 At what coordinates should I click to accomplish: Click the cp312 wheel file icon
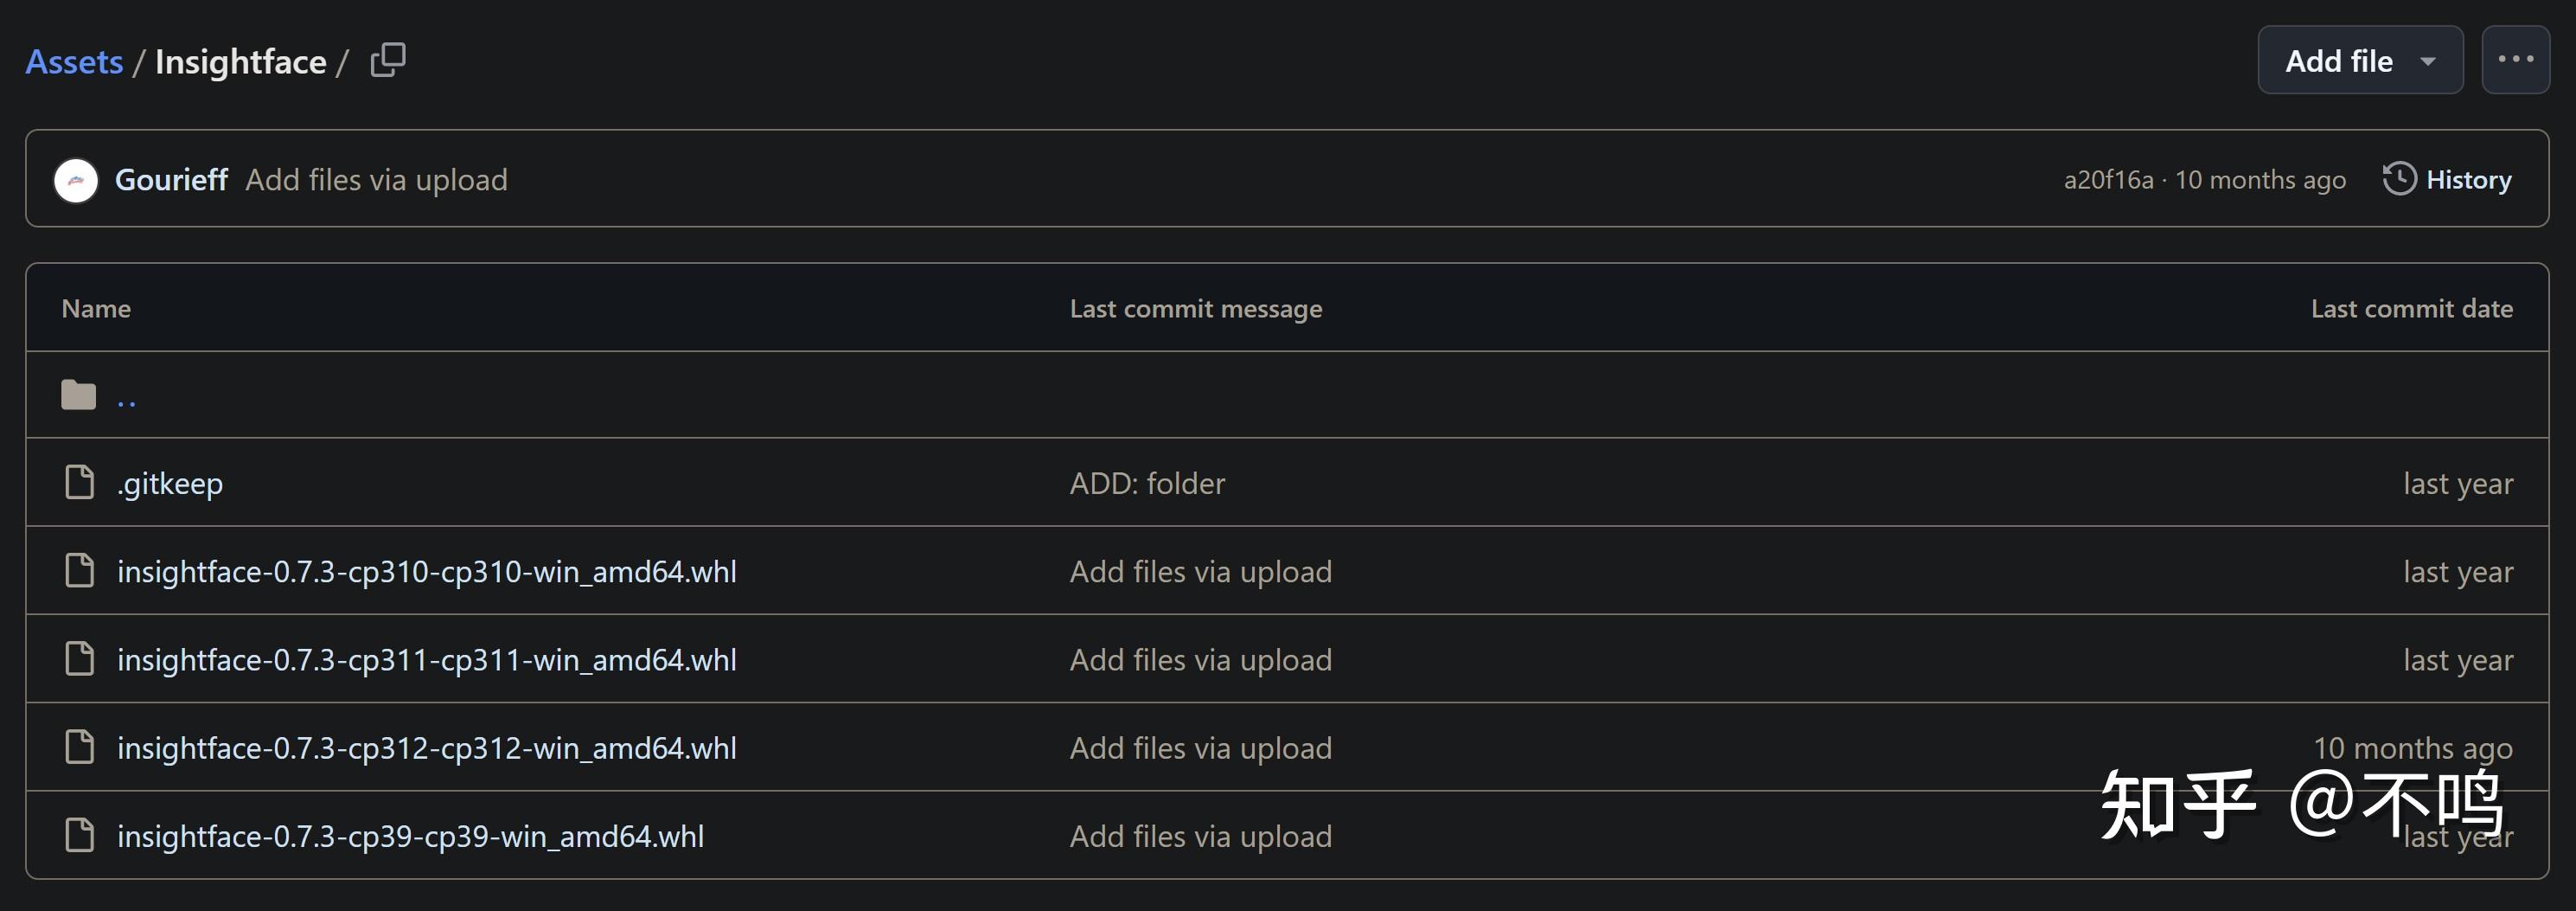[x=79, y=747]
